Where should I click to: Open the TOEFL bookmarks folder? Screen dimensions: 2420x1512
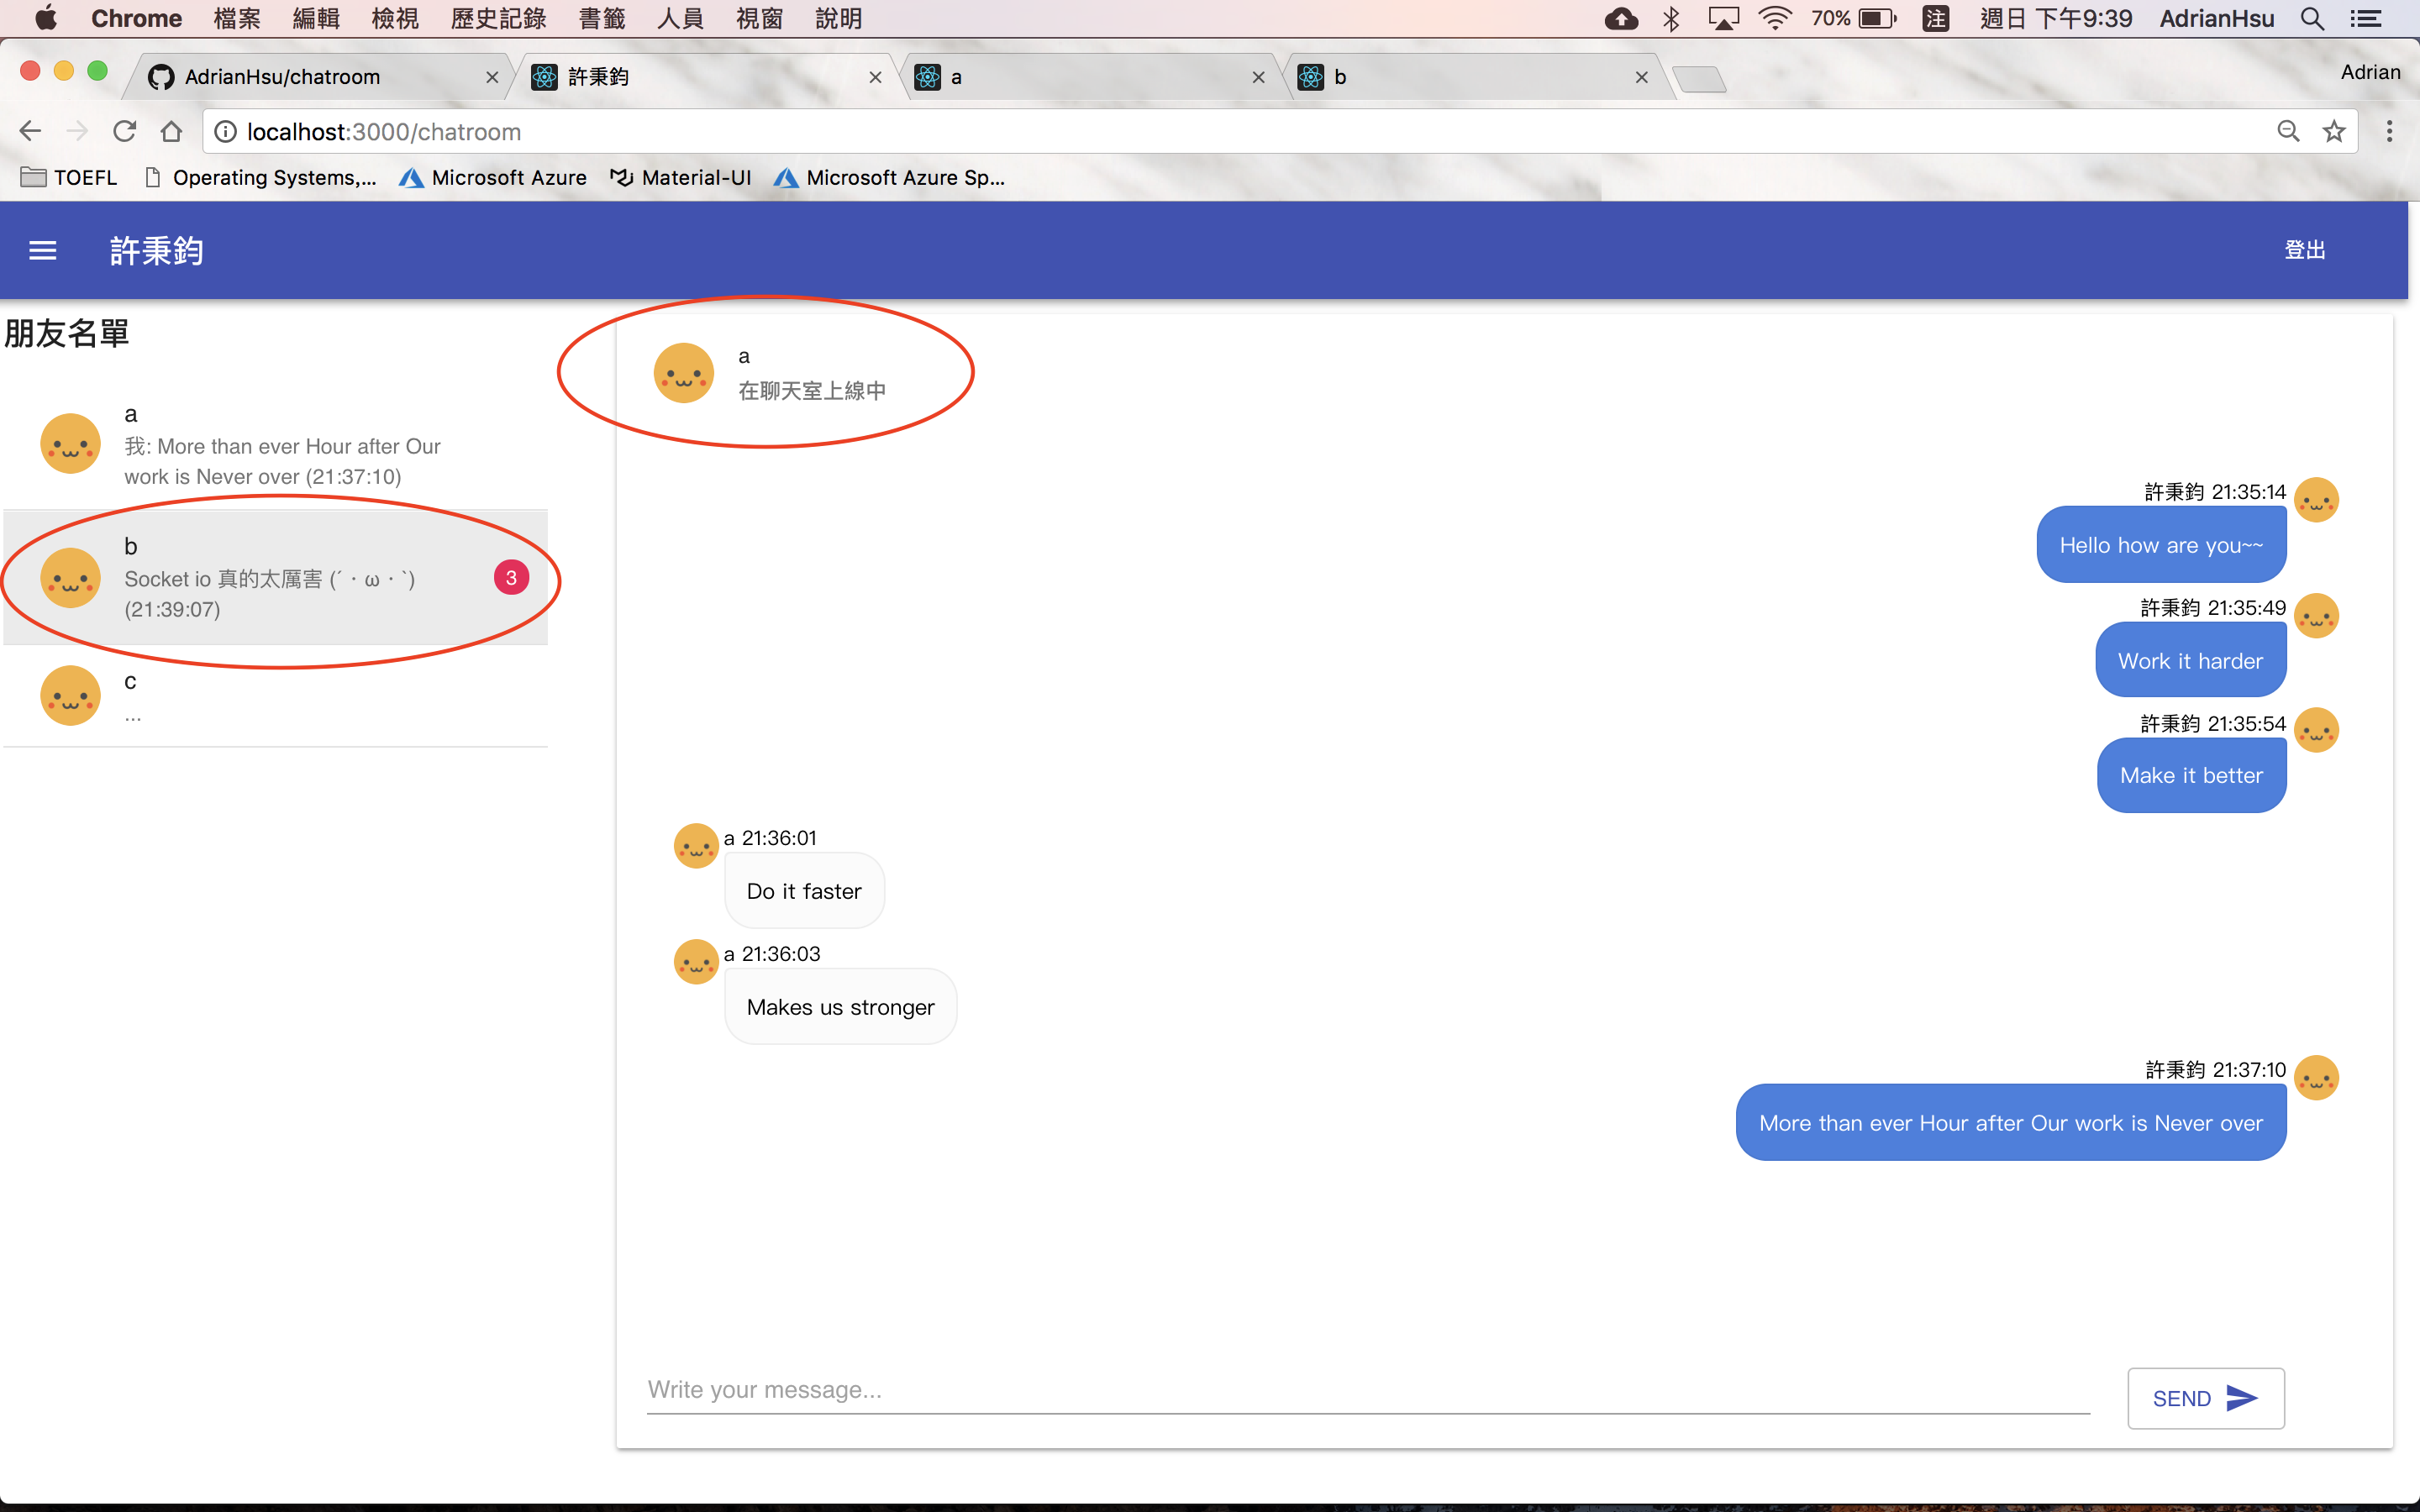pyautogui.click(x=70, y=178)
